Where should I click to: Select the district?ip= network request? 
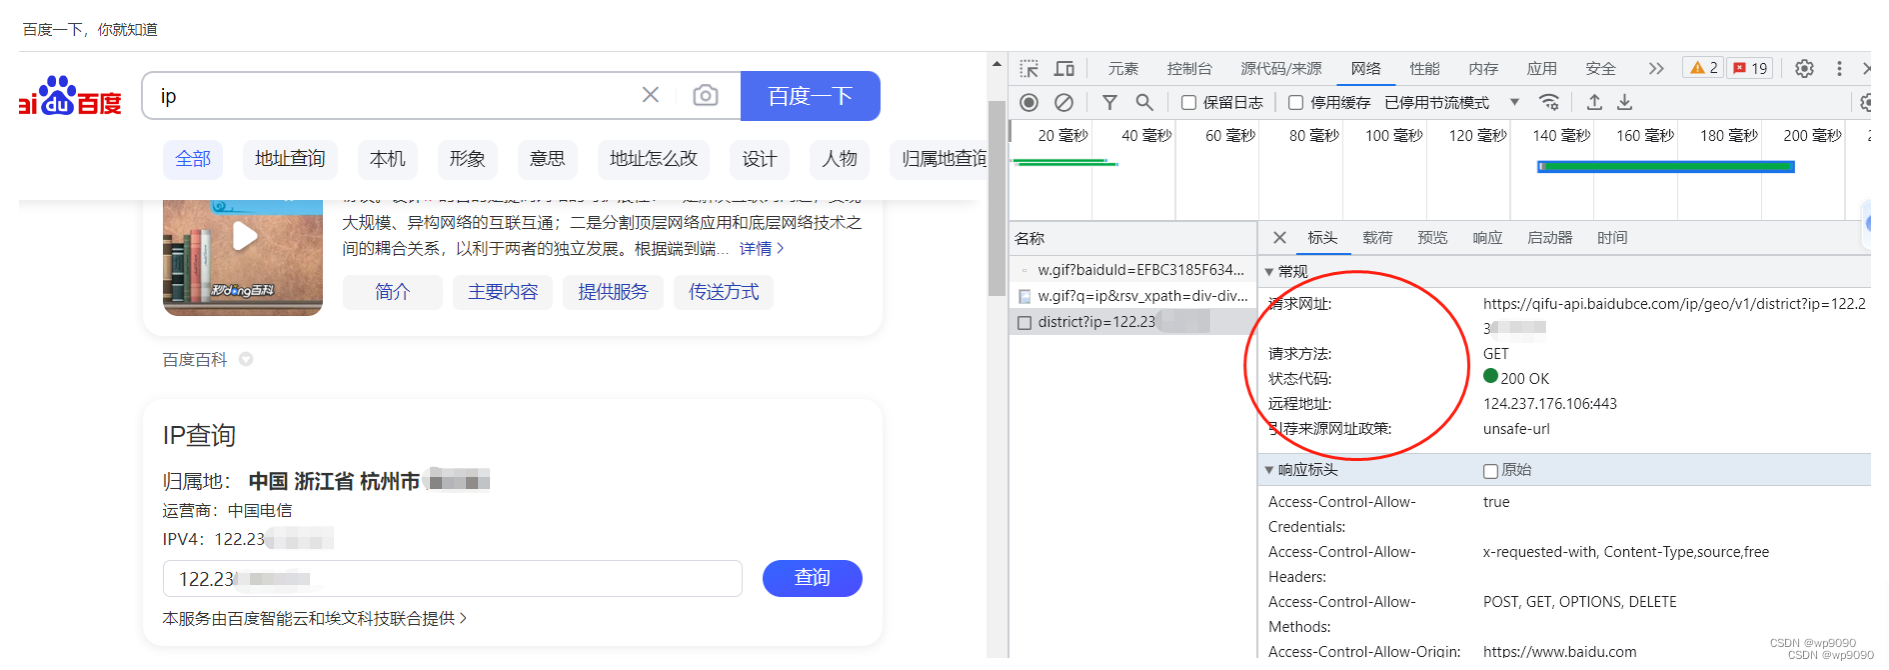tap(1133, 322)
